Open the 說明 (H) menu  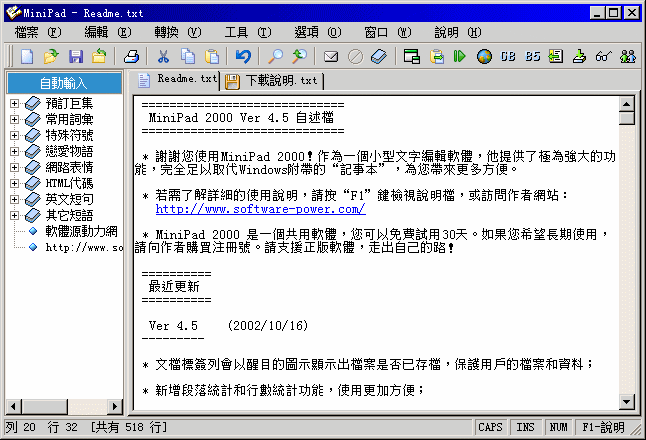[x=458, y=32]
